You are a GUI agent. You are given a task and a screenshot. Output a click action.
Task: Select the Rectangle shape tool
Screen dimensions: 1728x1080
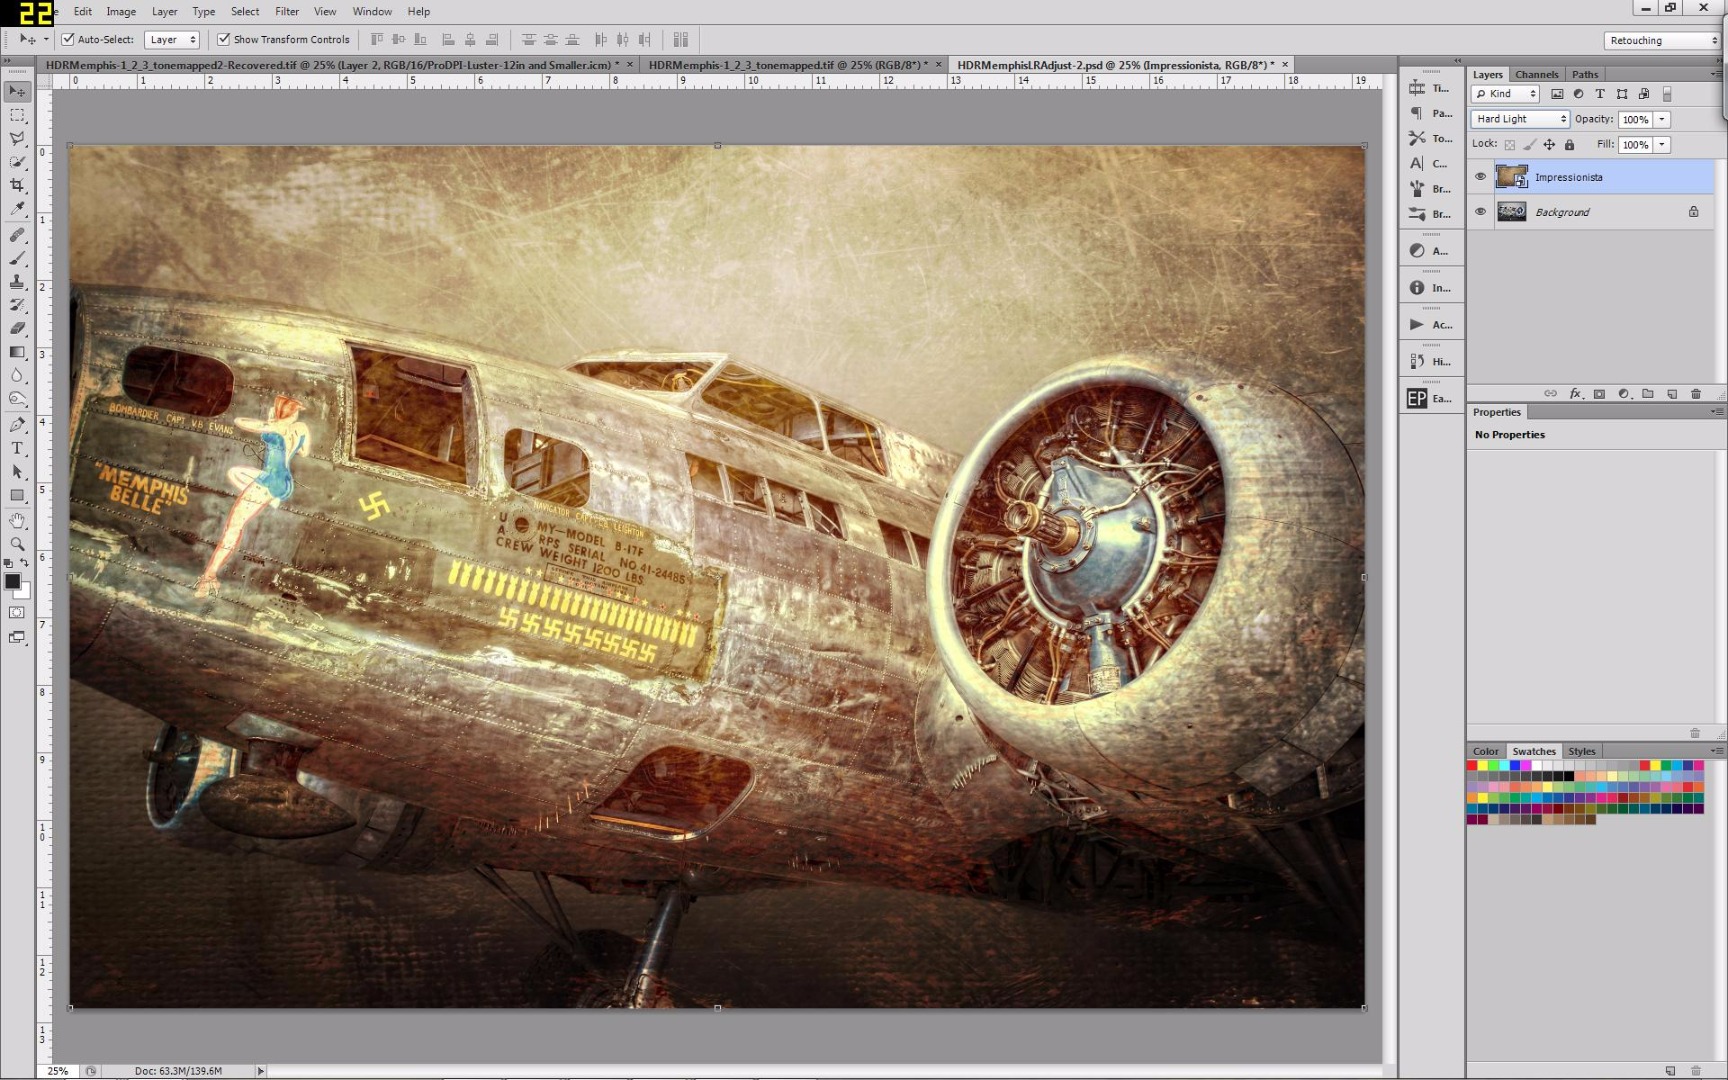[x=17, y=495]
